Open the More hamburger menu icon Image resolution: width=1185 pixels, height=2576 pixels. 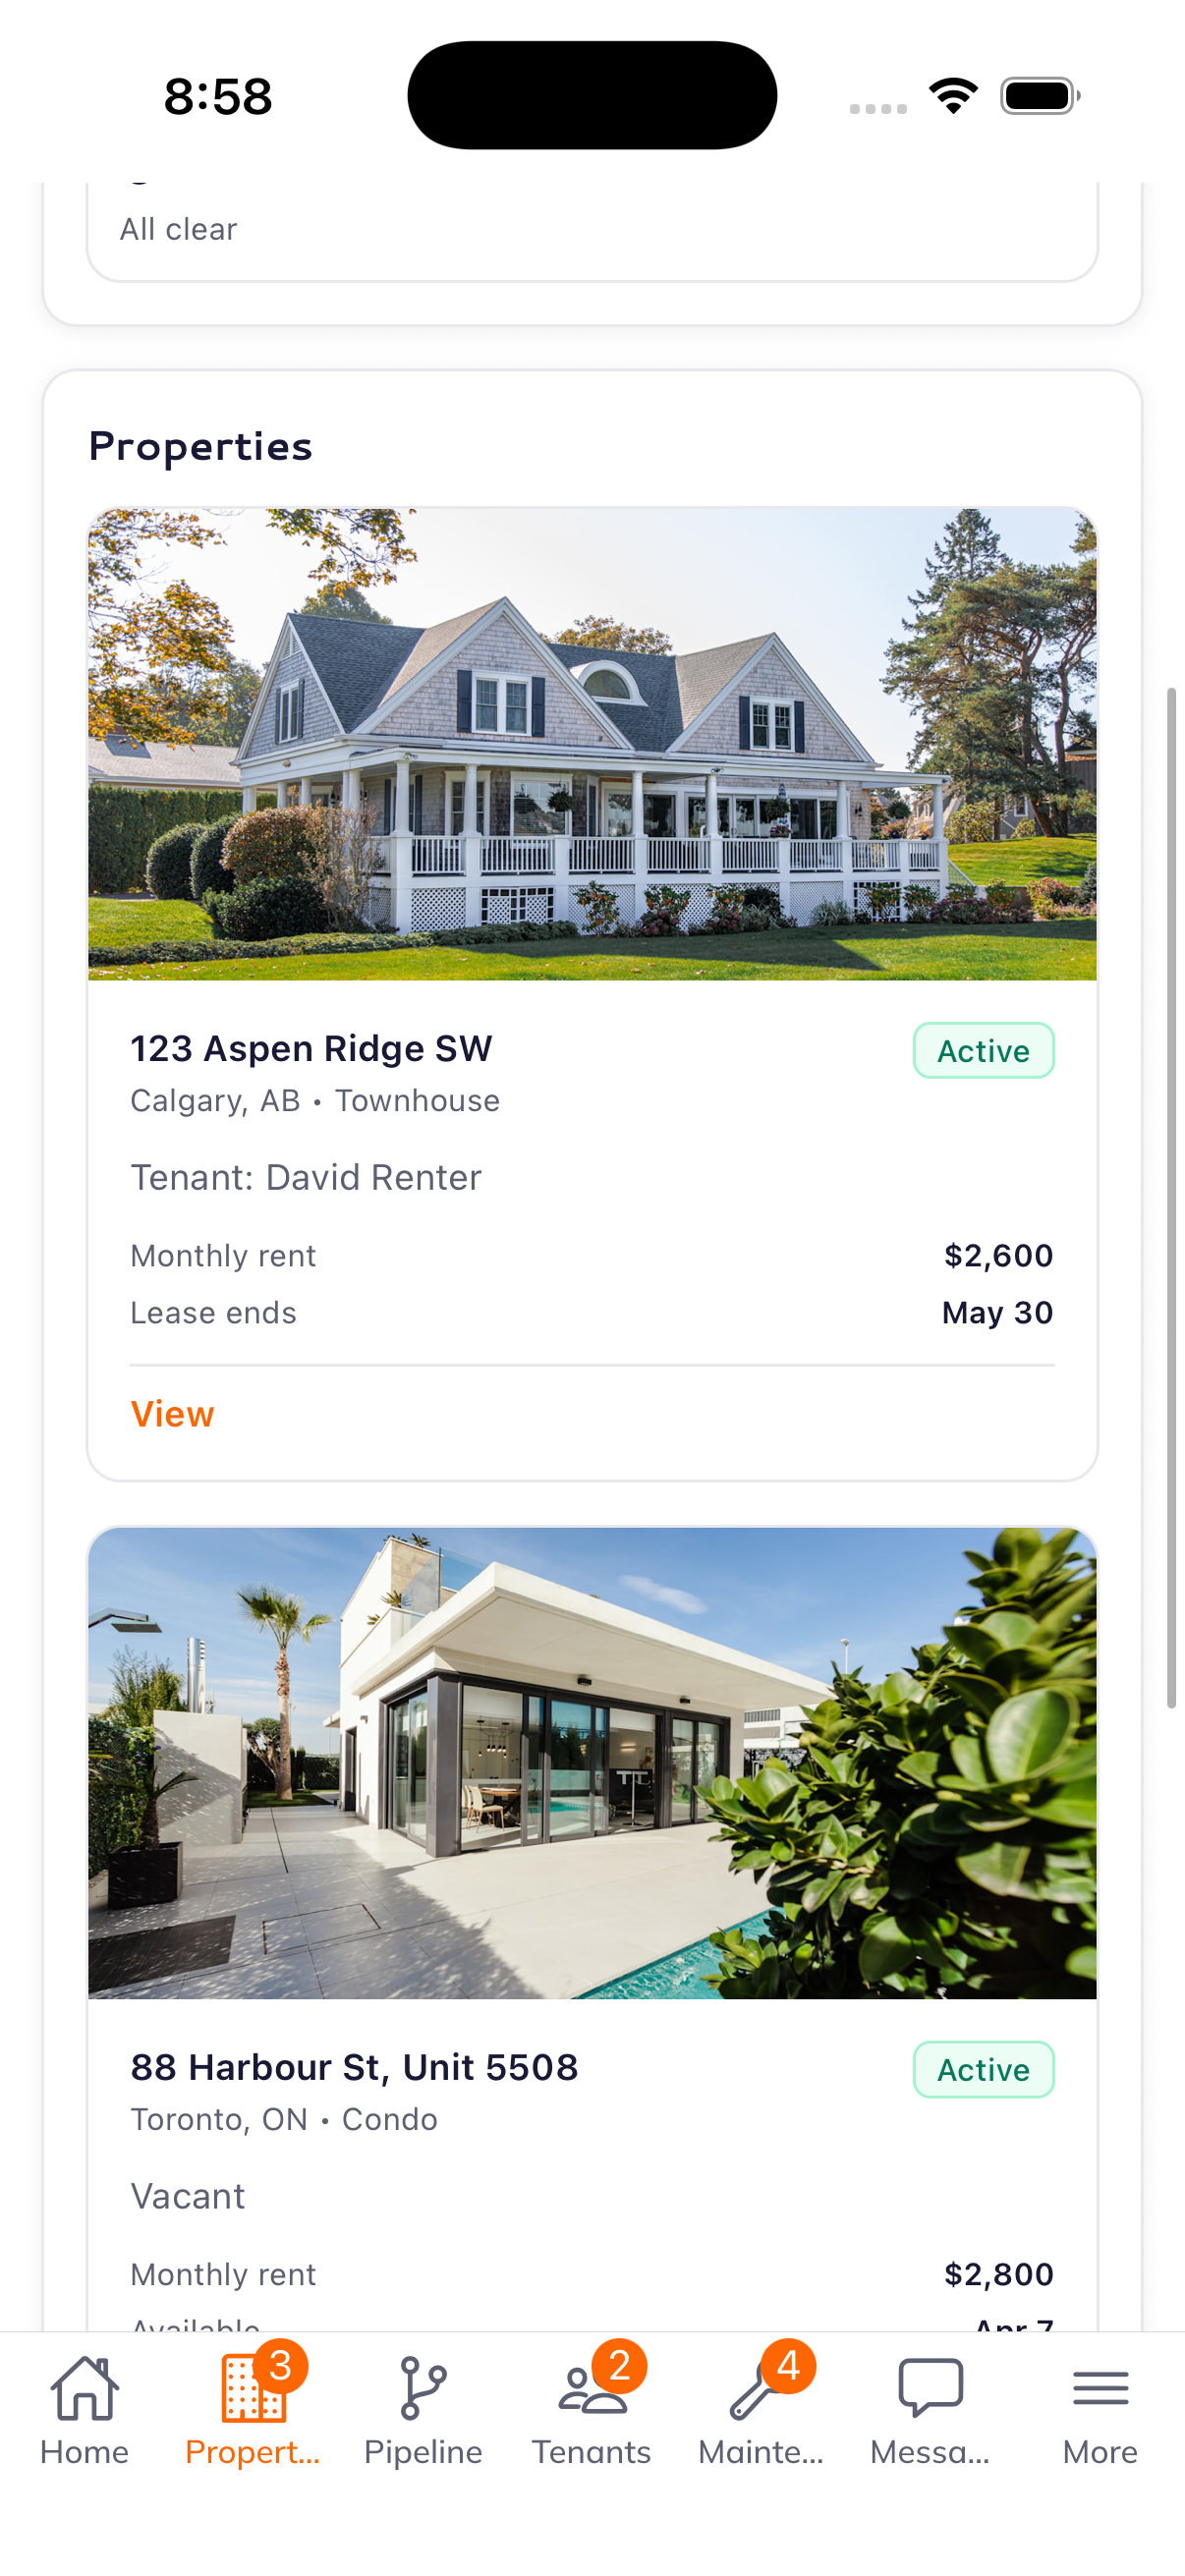pyautogui.click(x=1100, y=2388)
